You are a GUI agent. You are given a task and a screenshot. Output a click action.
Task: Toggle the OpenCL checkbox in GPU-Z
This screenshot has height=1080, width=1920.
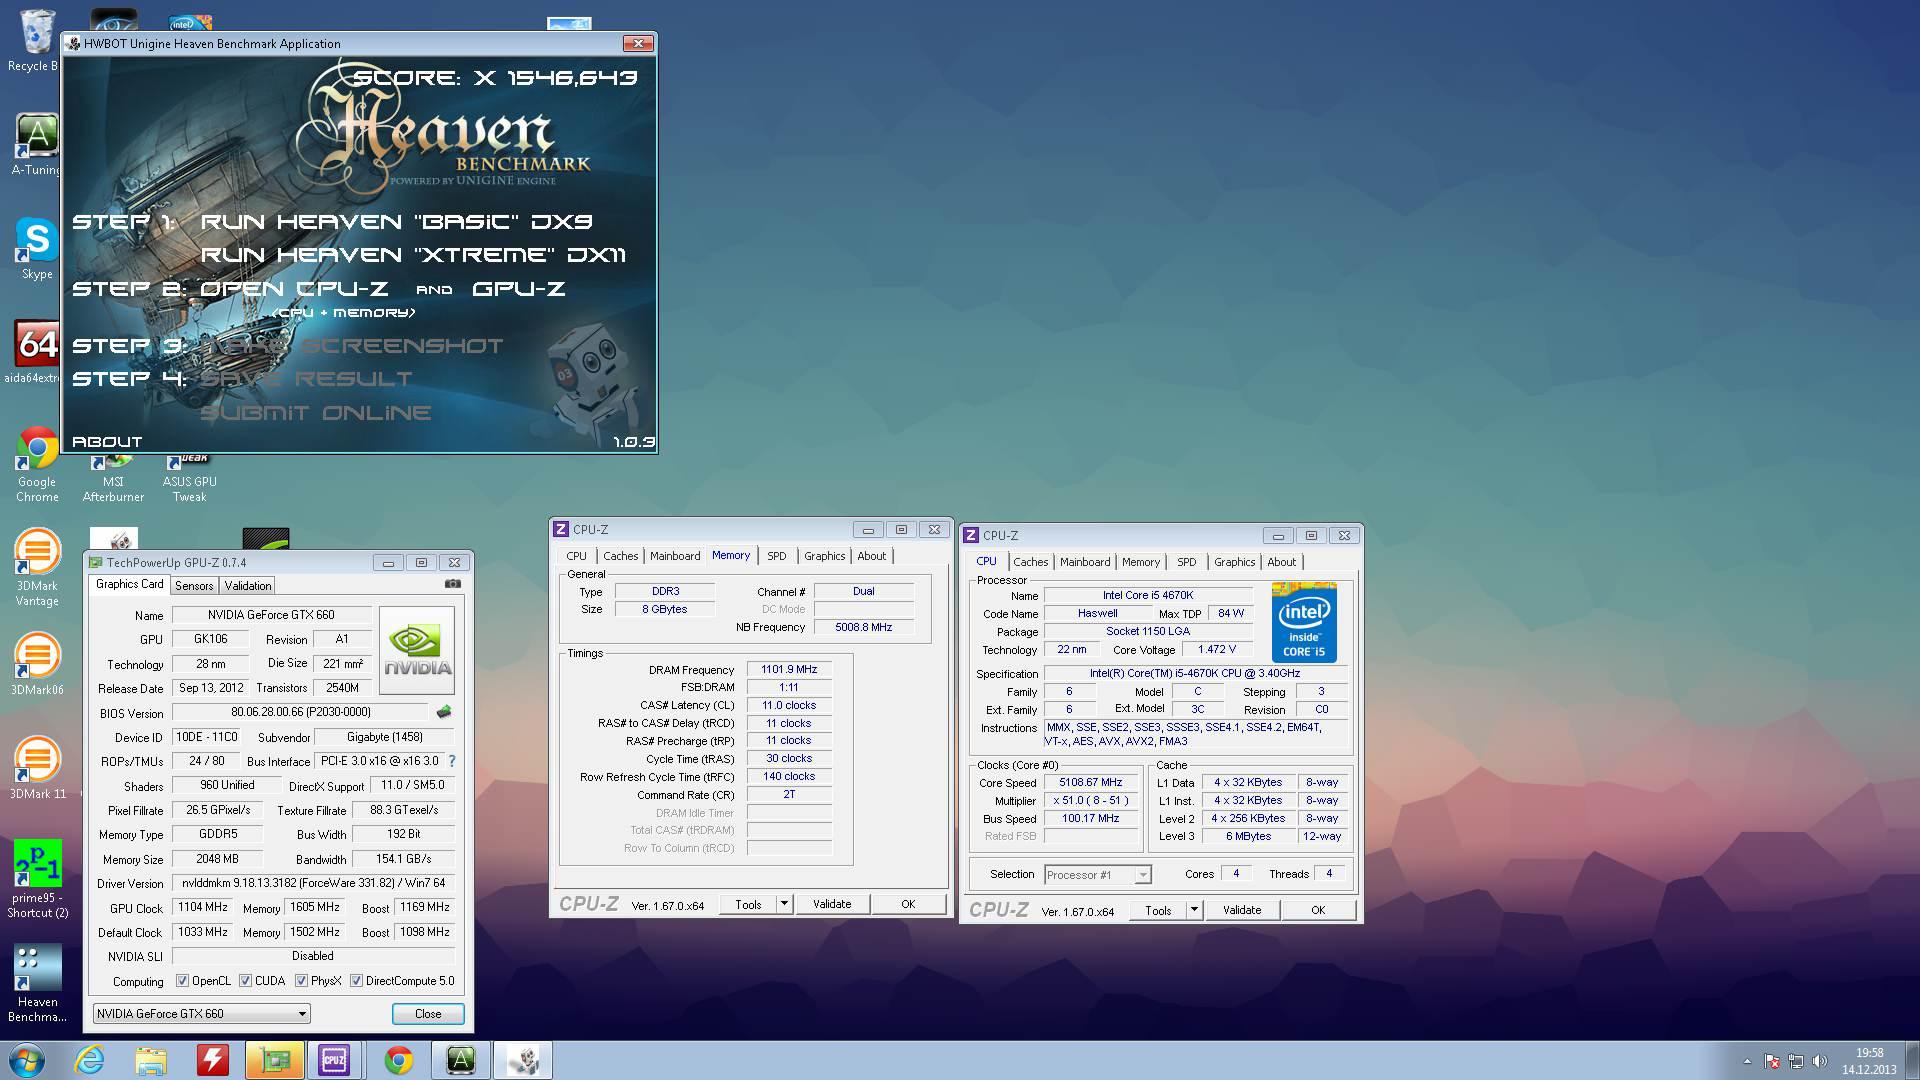(x=182, y=981)
